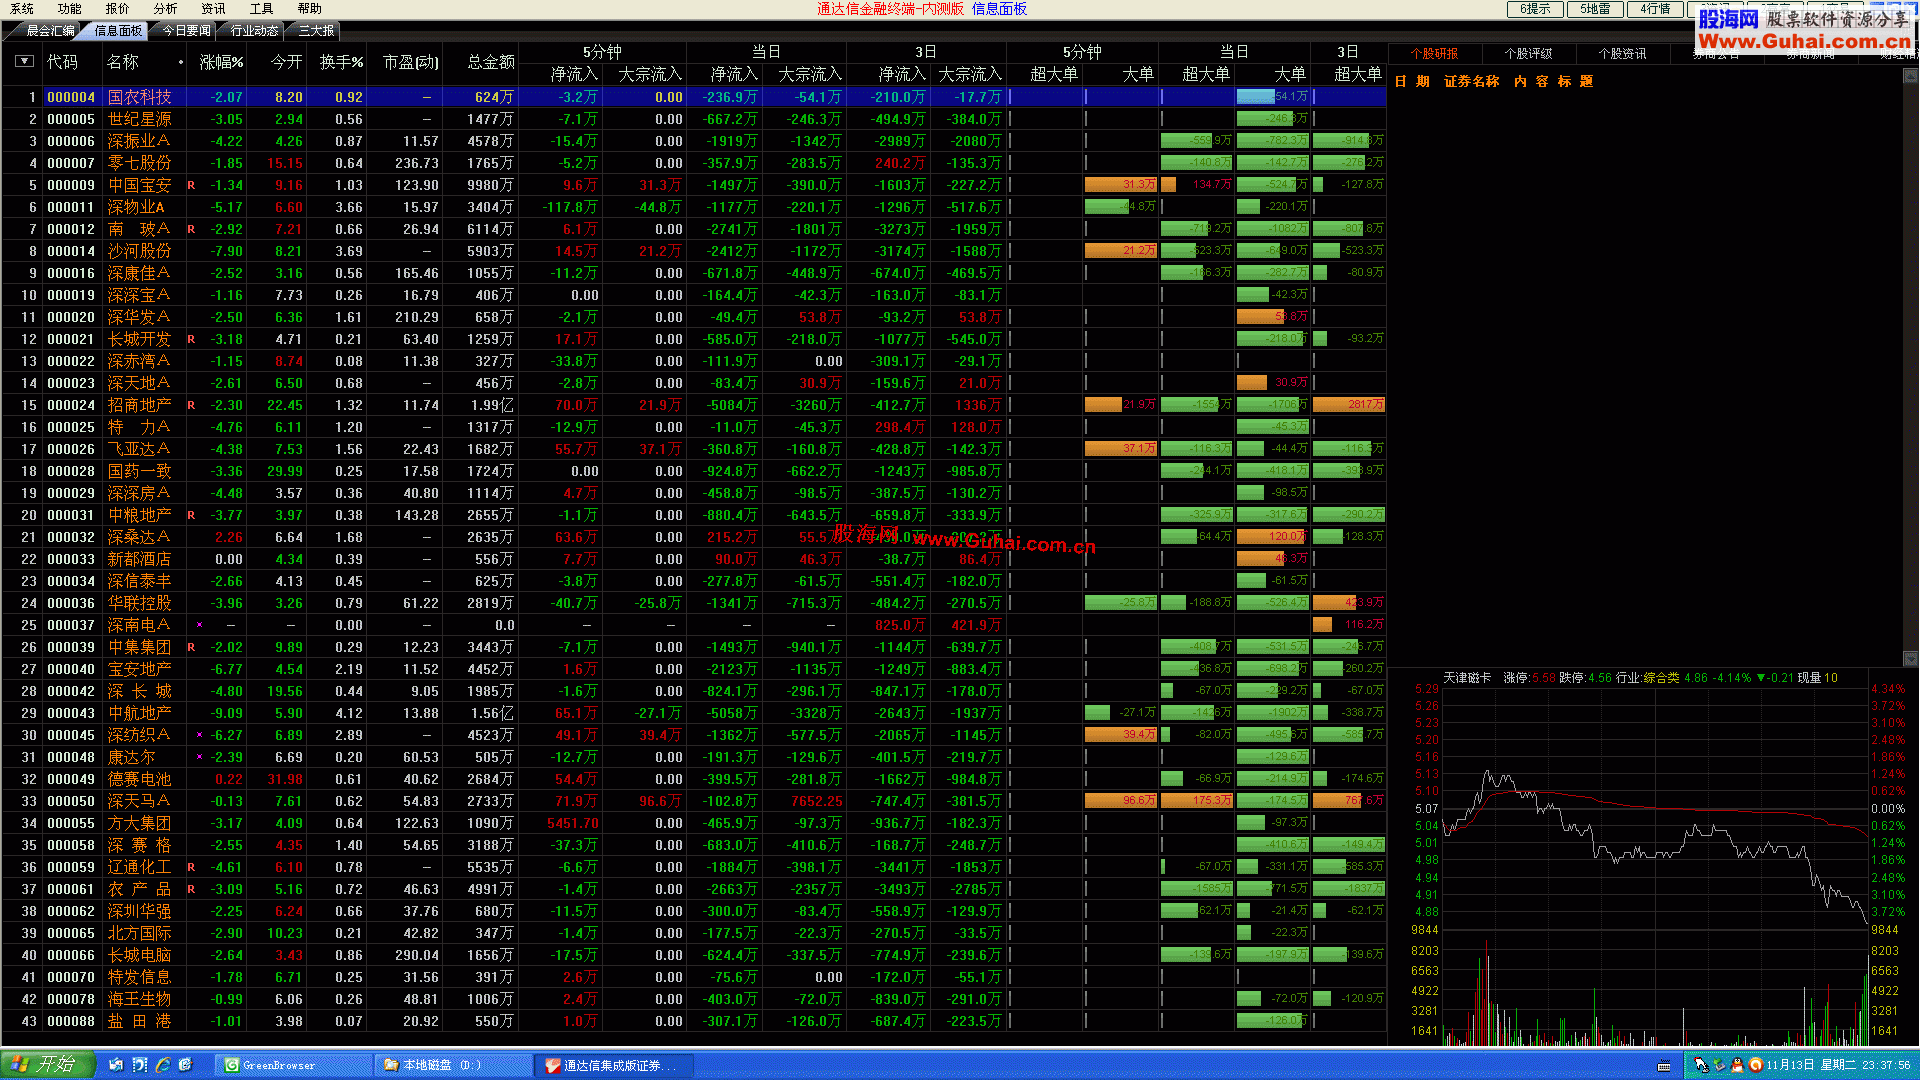Open the 工具 menu
Screen dimensions: 1920x1080
click(262, 8)
